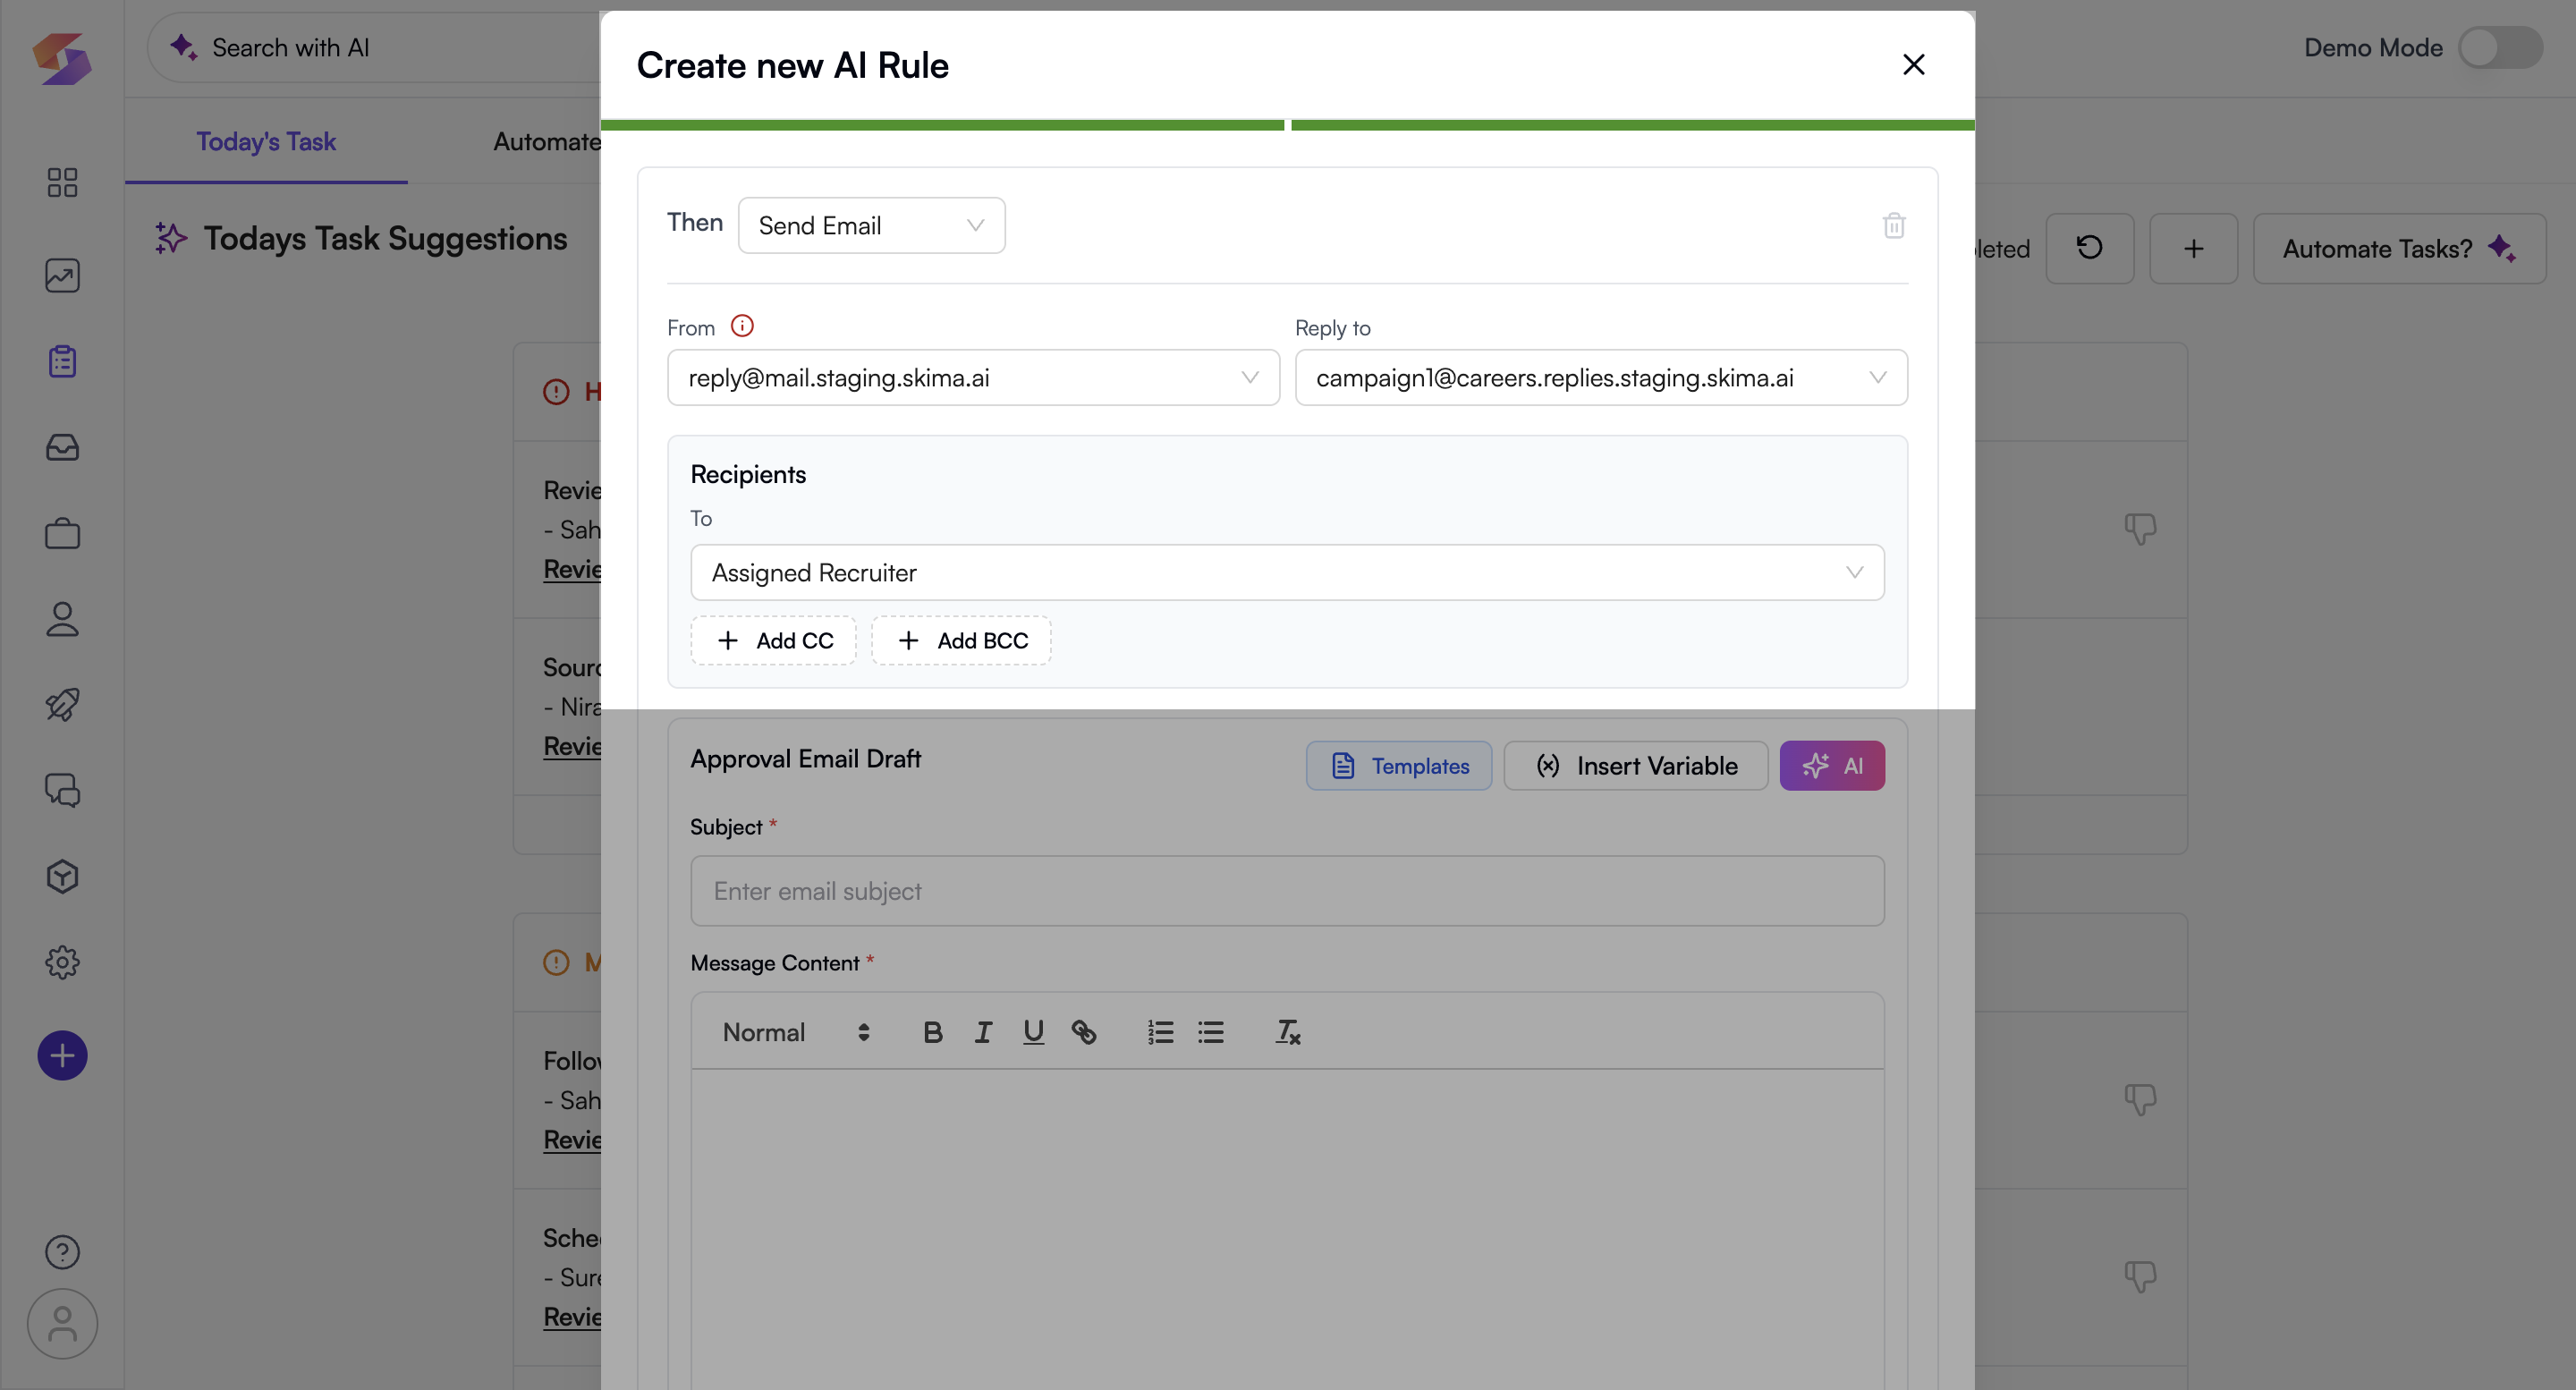Open the inbox tray icon in sidebar

tap(62, 447)
